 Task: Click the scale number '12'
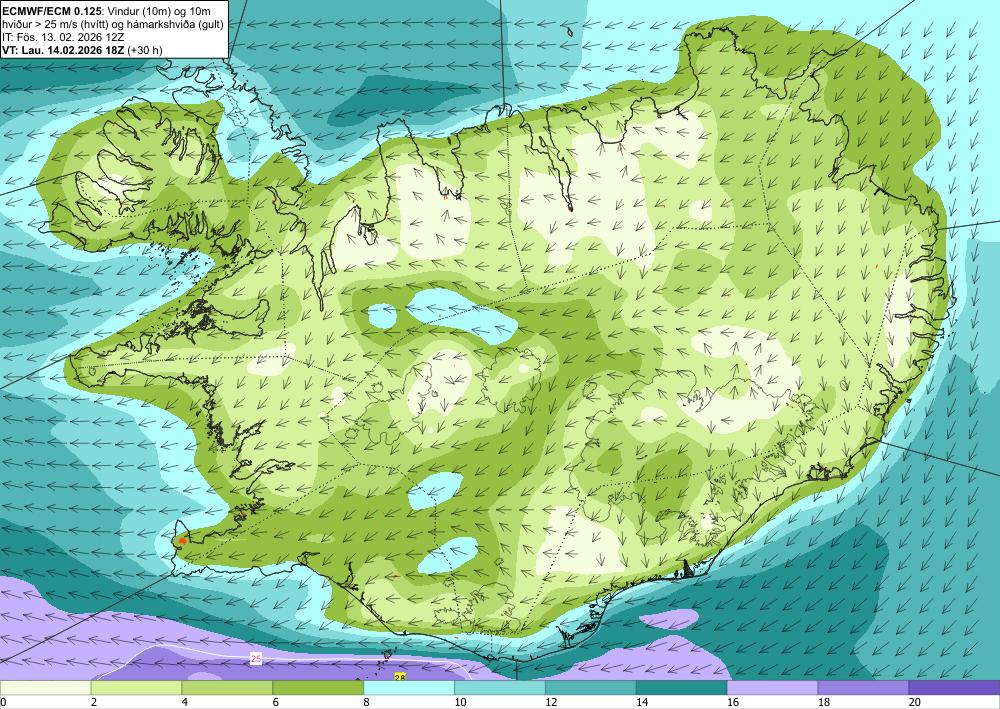click(x=551, y=702)
